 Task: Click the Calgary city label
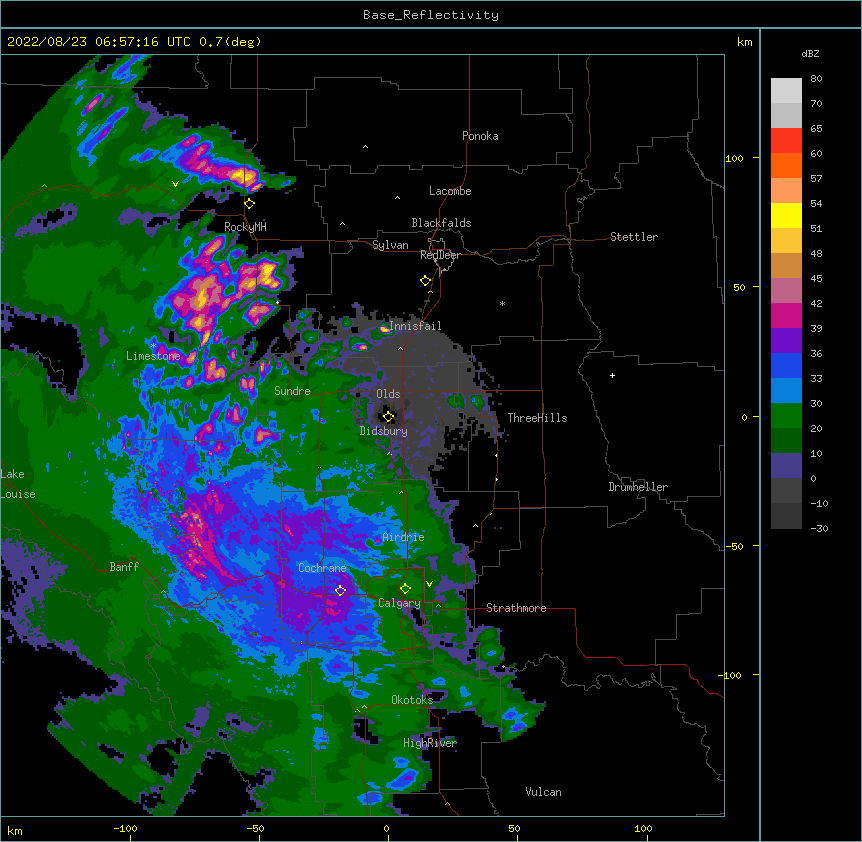tap(399, 603)
